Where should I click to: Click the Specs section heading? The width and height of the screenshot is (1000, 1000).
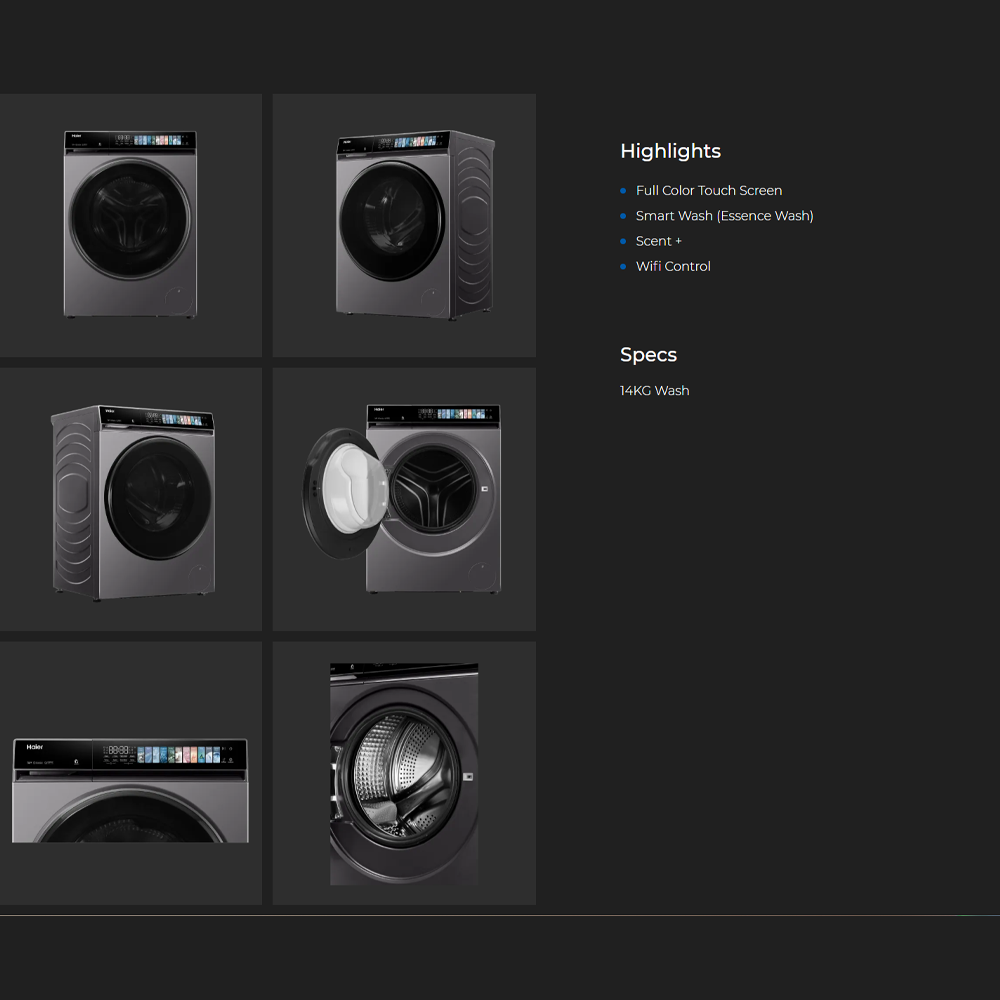(648, 355)
